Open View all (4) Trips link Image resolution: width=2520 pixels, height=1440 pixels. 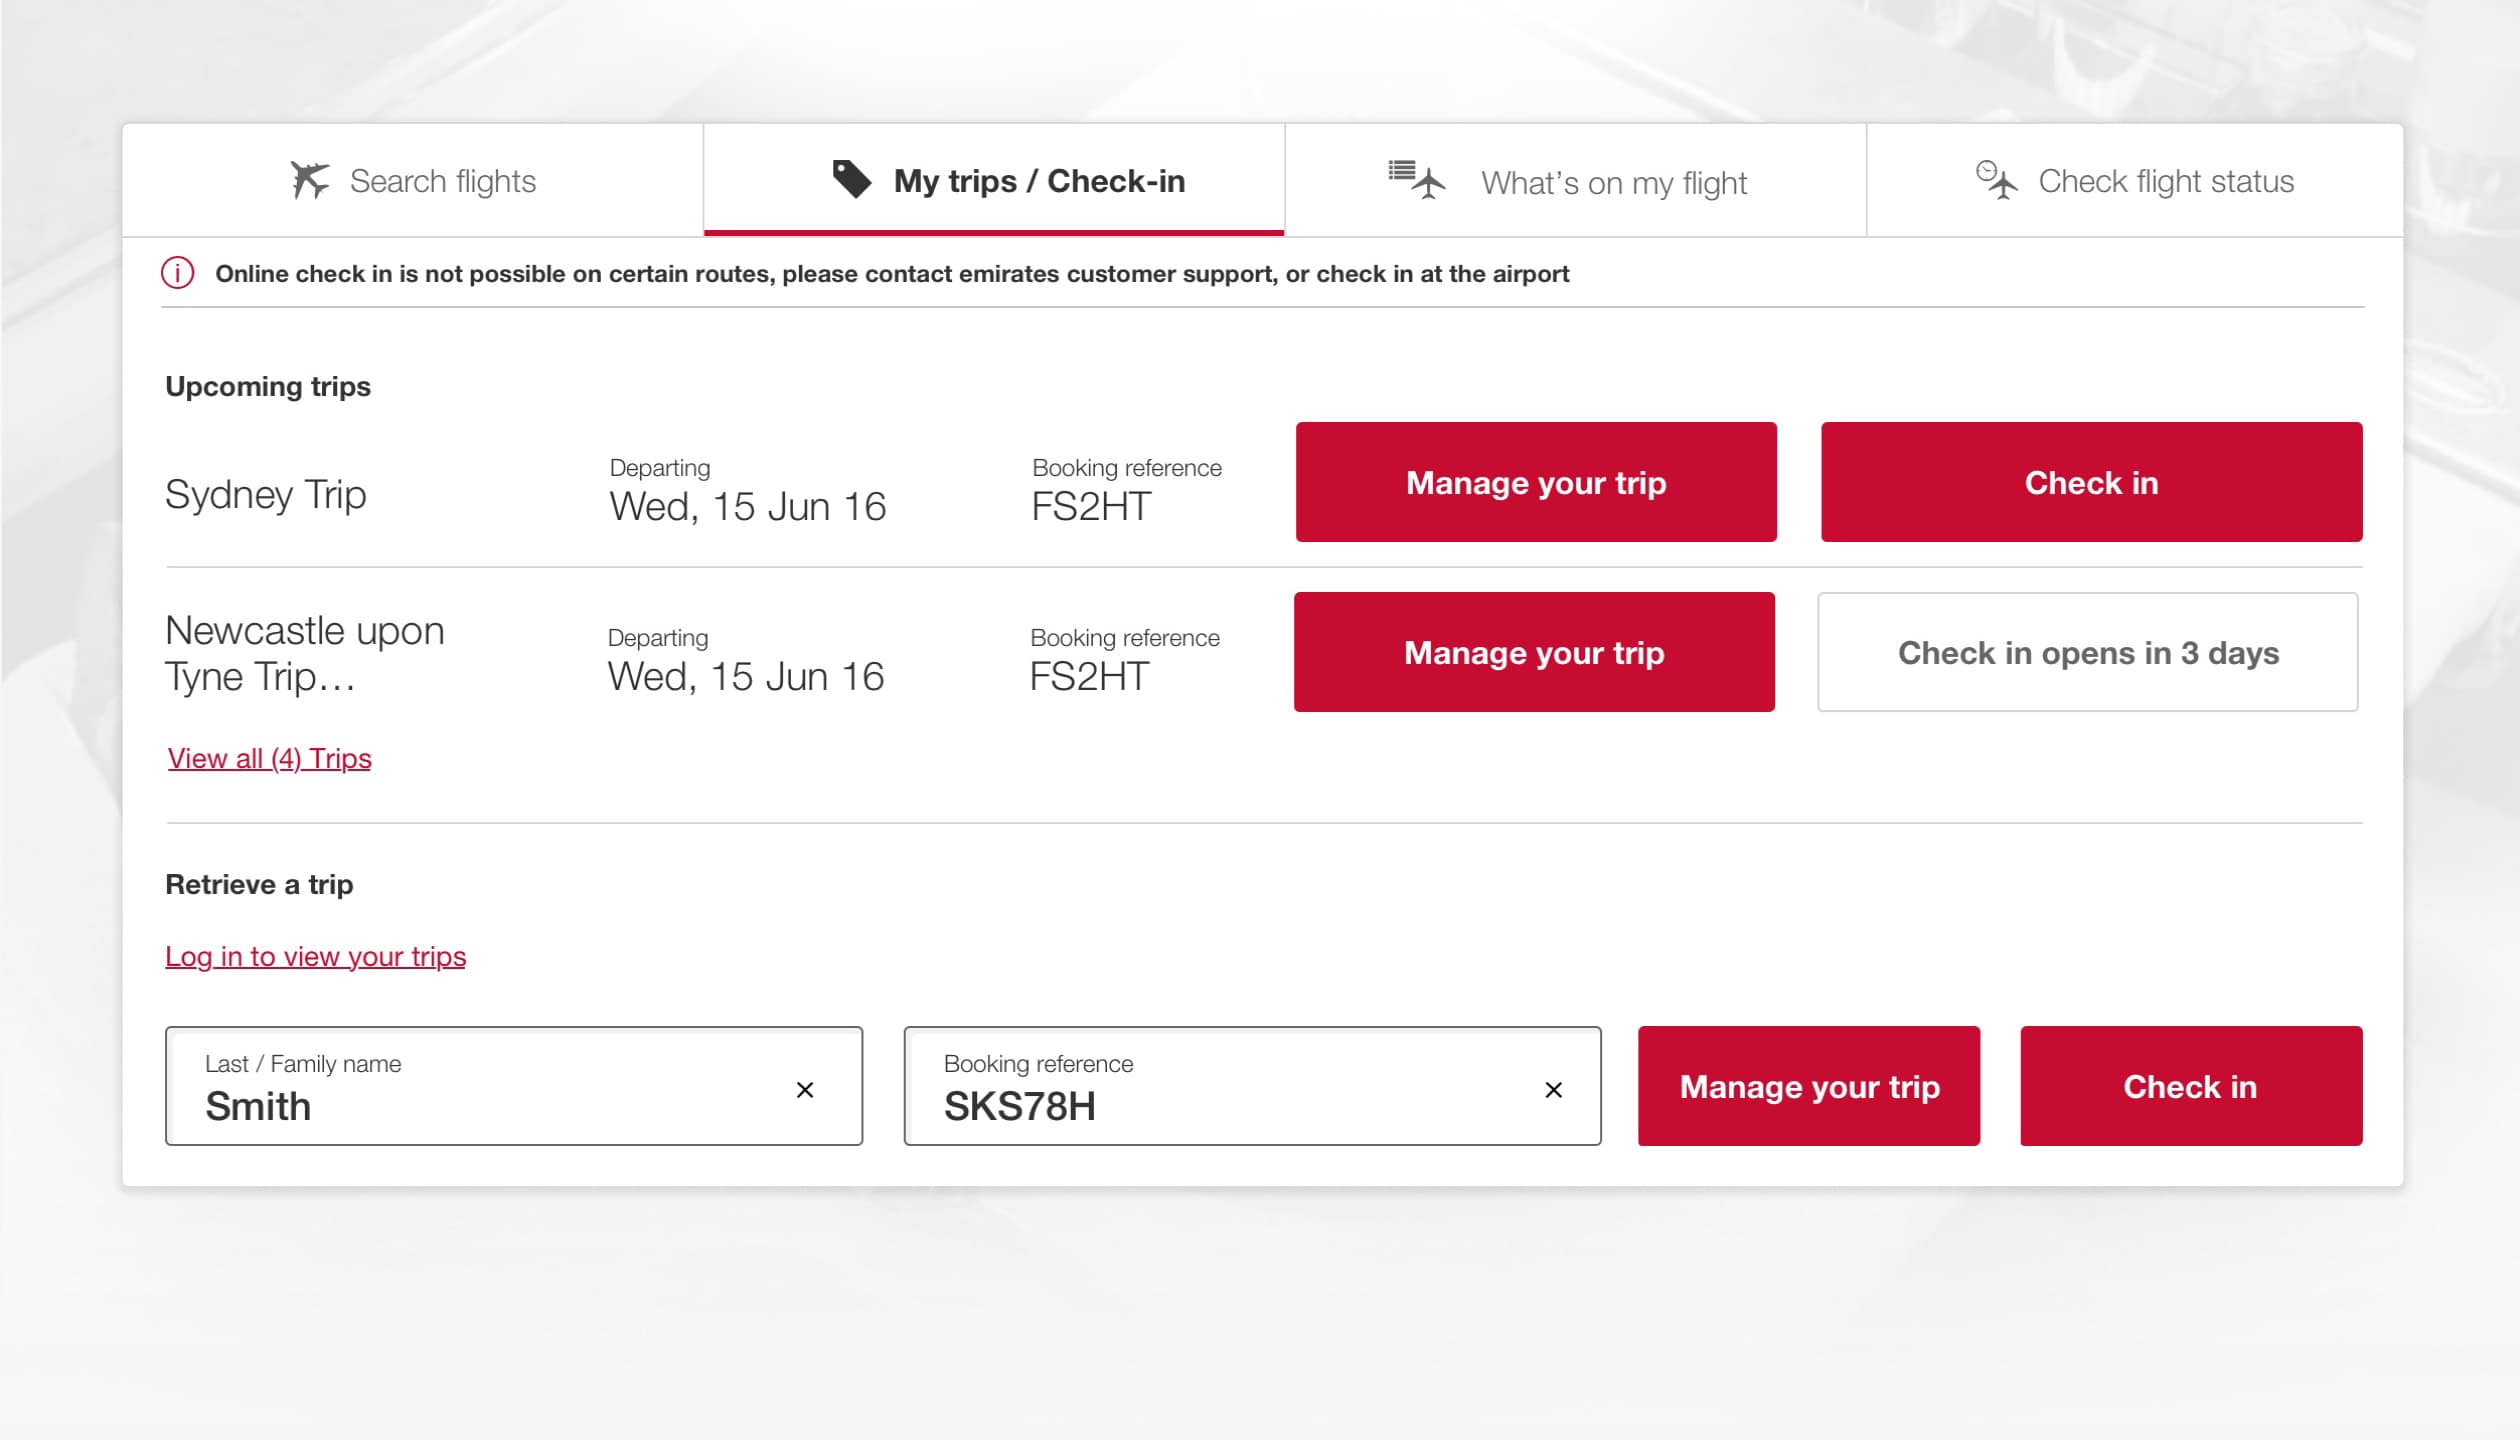tap(270, 758)
